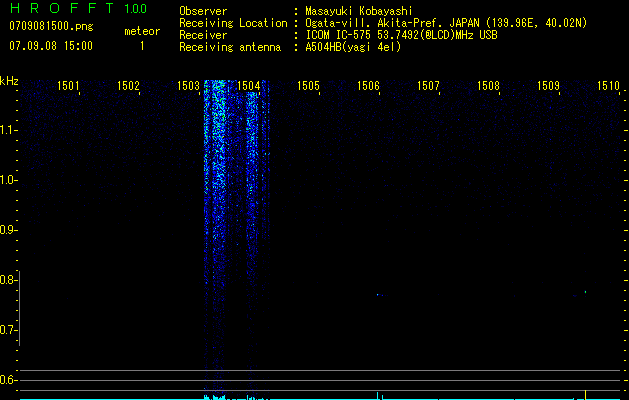Image resolution: width=629 pixels, height=400 pixels.
Task: Click the 1506 time axis label
Action: pyautogui.click(x=368, y=85)
